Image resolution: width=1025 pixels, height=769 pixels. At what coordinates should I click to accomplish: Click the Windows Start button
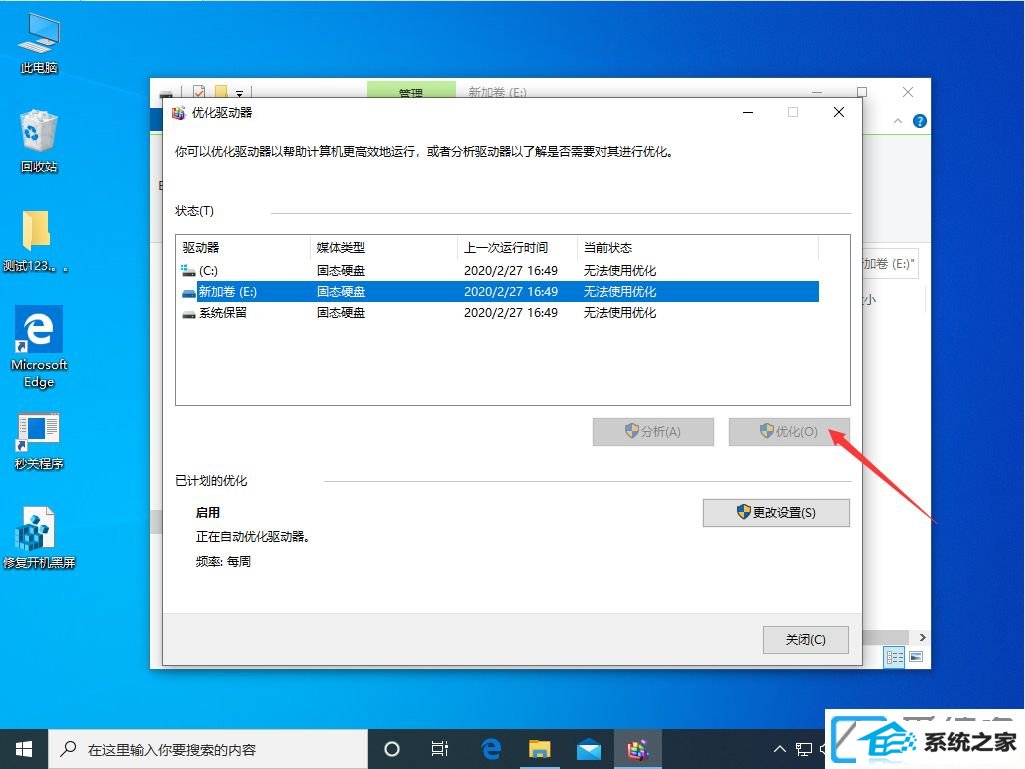pyautogui.click(x=24, y=749)
